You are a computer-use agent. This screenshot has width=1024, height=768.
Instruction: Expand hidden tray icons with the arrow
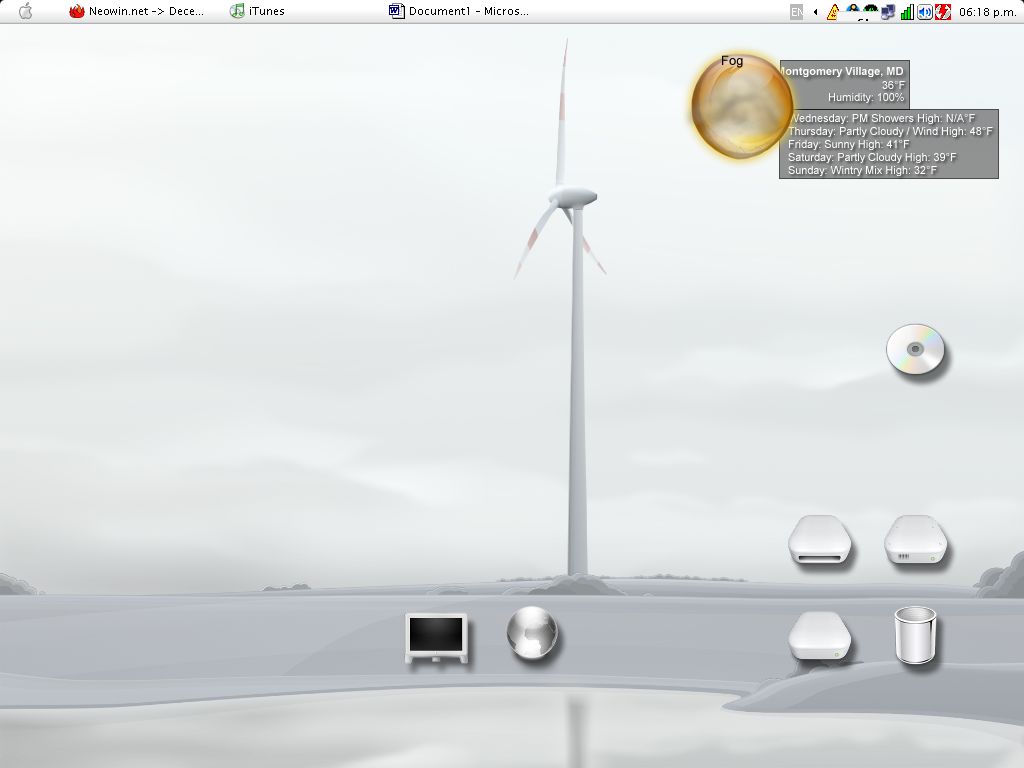pos(815,12)
